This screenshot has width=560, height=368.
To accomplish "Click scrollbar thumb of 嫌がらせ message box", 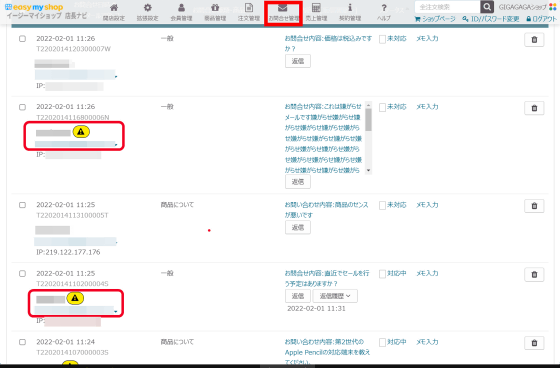I will 368,120.
